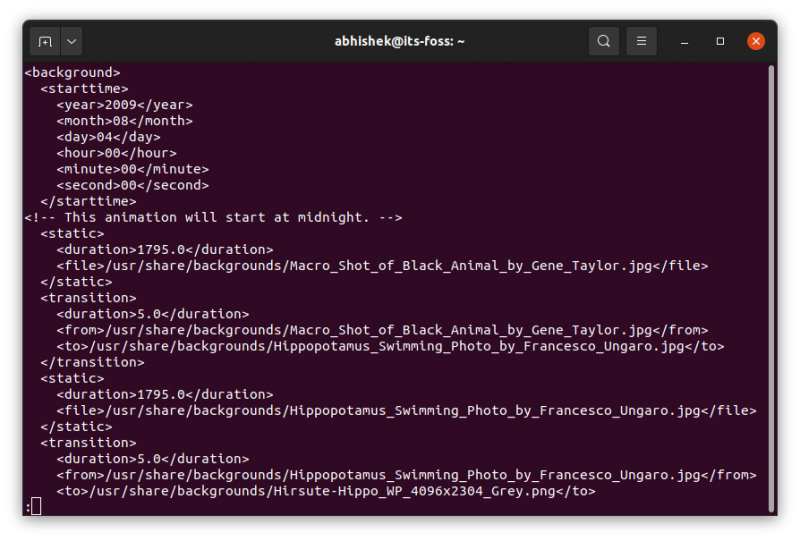Click the <month>08</month> line
The height and width of the screenshot is (541, 800).
125,121
